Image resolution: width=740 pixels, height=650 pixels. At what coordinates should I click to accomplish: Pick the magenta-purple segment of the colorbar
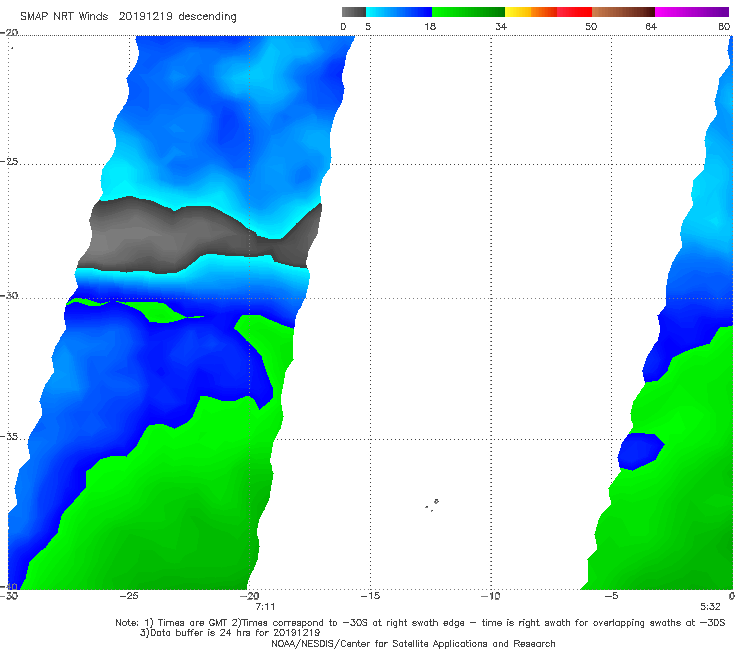point(692,12)
